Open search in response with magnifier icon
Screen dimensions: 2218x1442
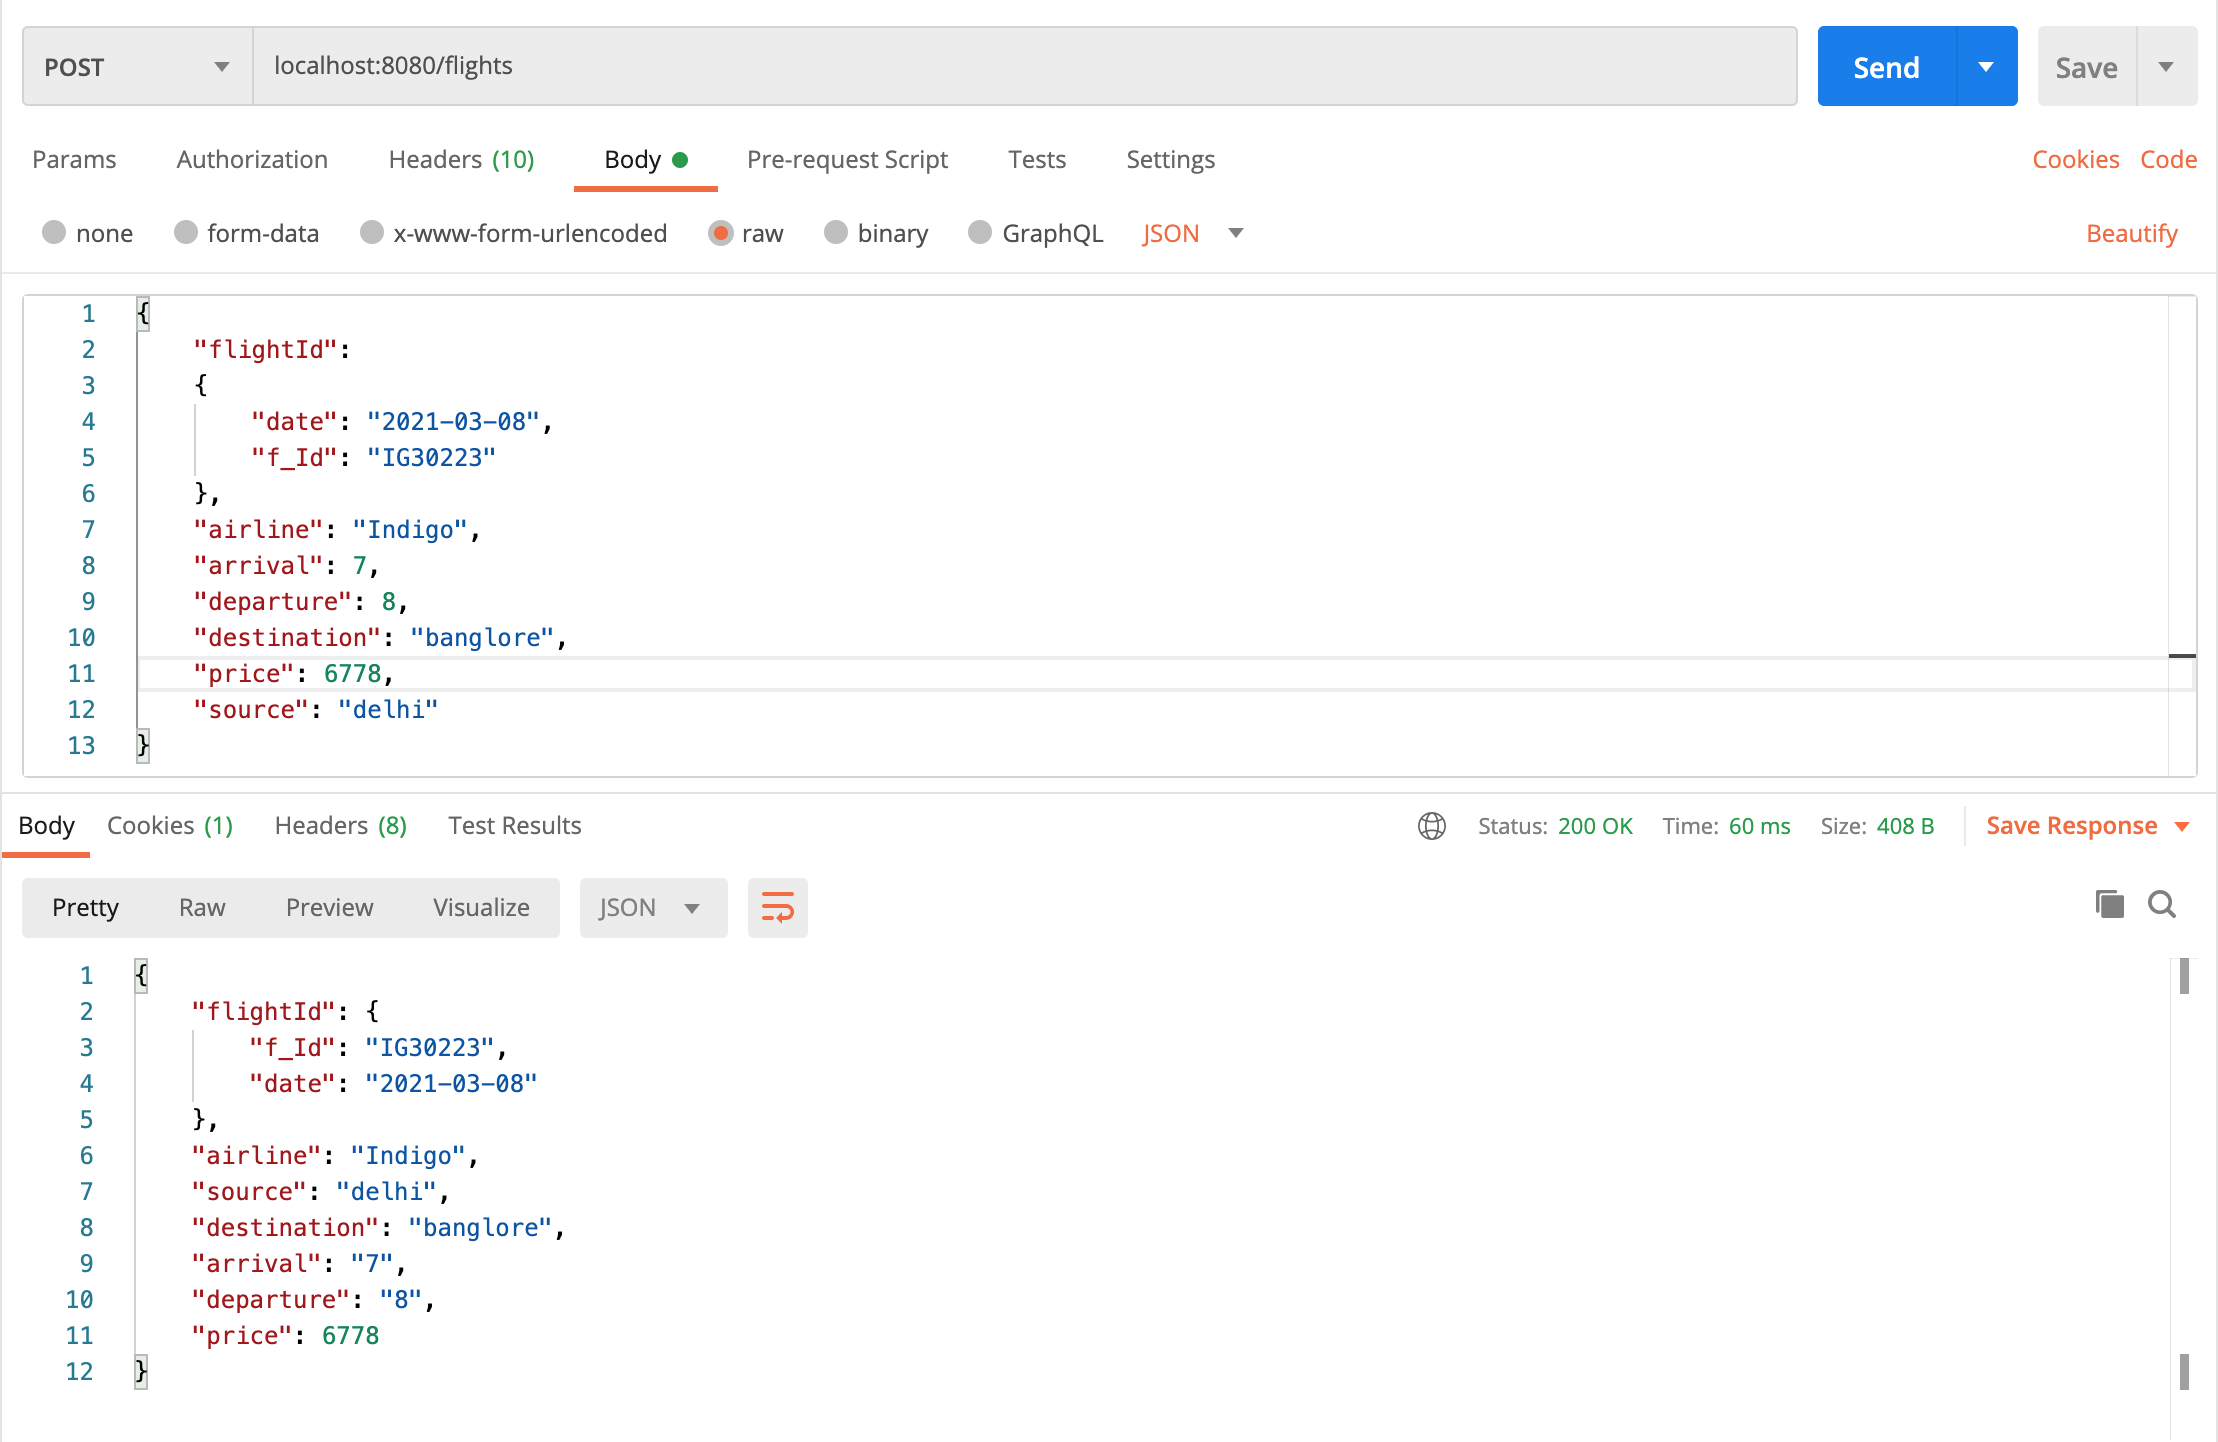[x=2162, y=905]
